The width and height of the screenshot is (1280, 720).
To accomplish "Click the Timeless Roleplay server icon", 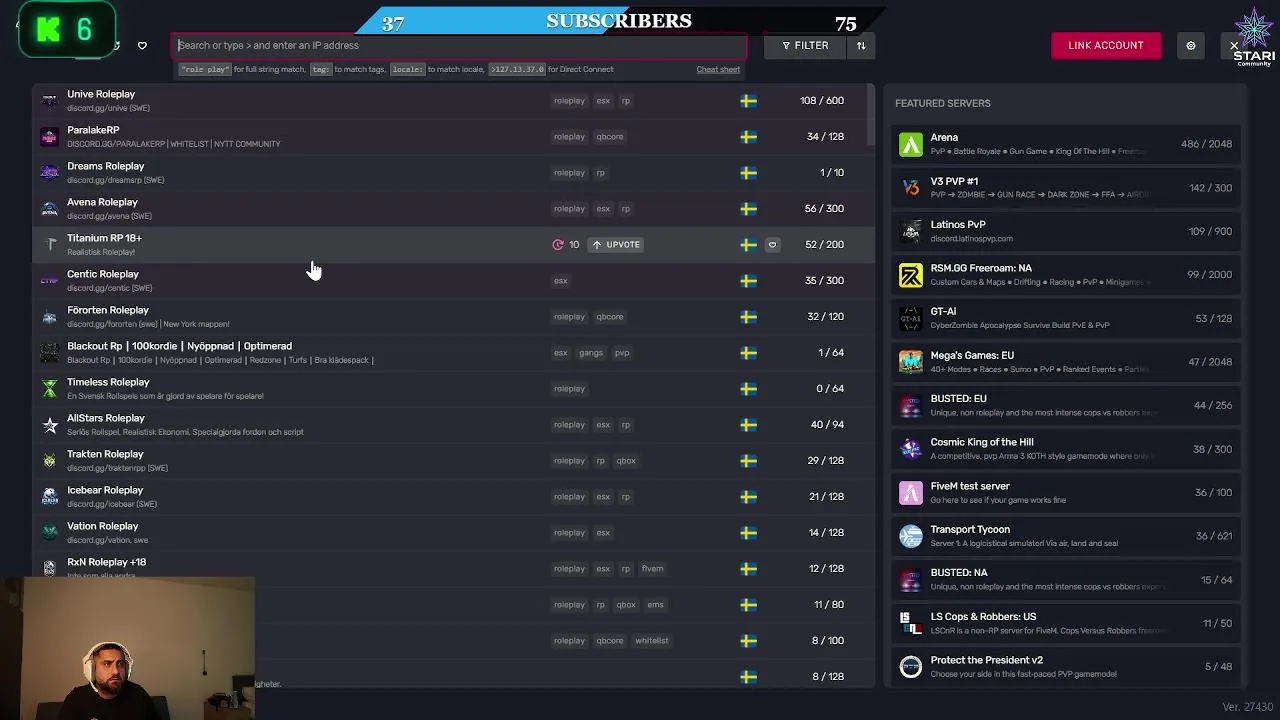I will click(49, 388).
